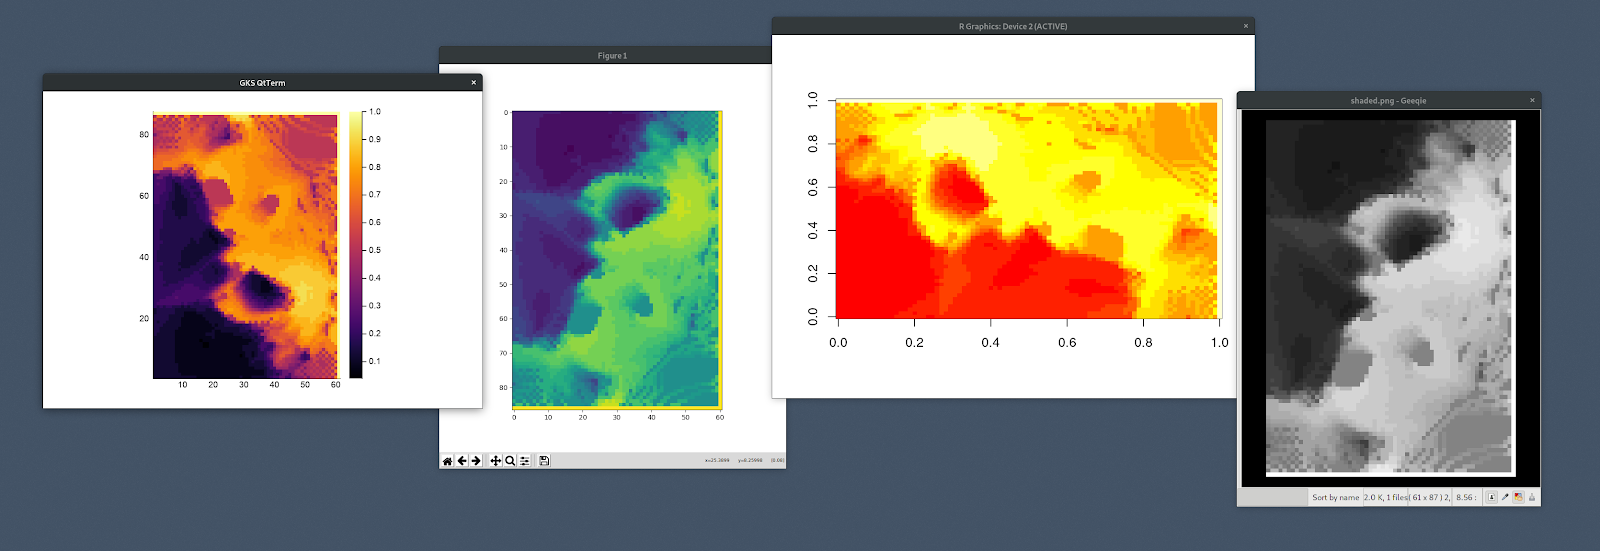The width and height of the screenshot is (1600, 551).
Task: Reset the Figure 1 view with Home
Action: (447, 461)
